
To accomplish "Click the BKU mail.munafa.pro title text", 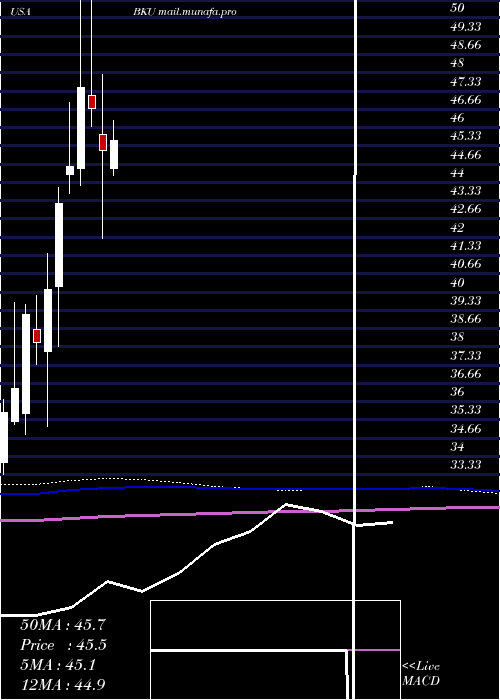I will coord(184,12).
